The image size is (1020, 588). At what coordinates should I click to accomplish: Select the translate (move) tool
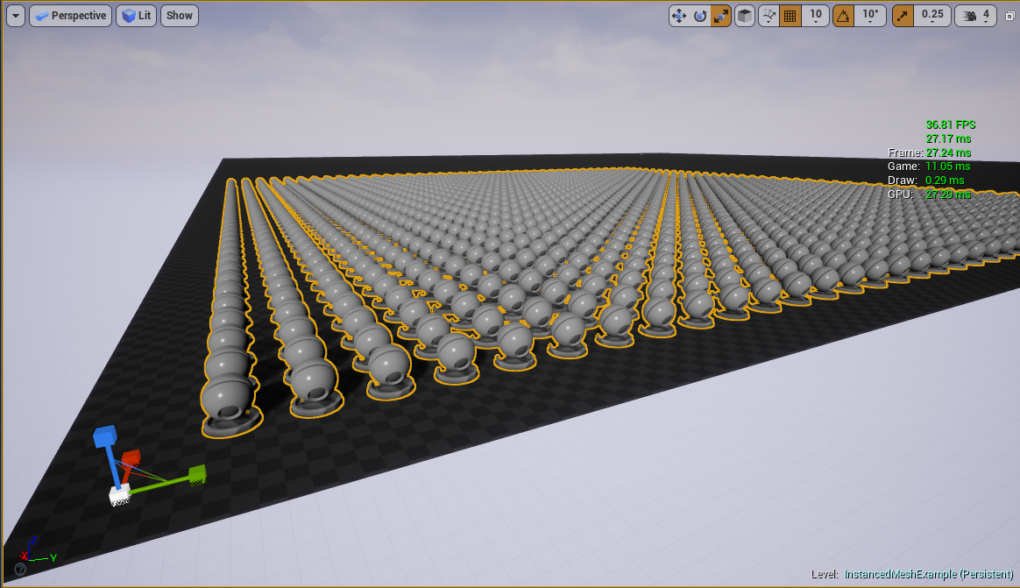coord(679,16)
